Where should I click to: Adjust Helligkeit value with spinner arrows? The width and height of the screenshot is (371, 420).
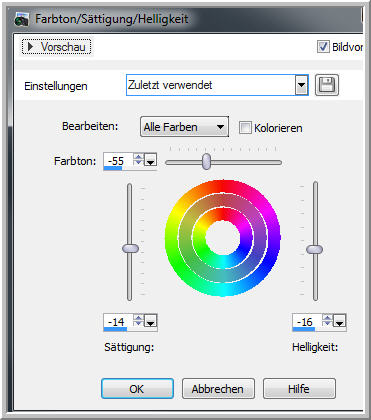pyautogui.click(x=327, y=321)
